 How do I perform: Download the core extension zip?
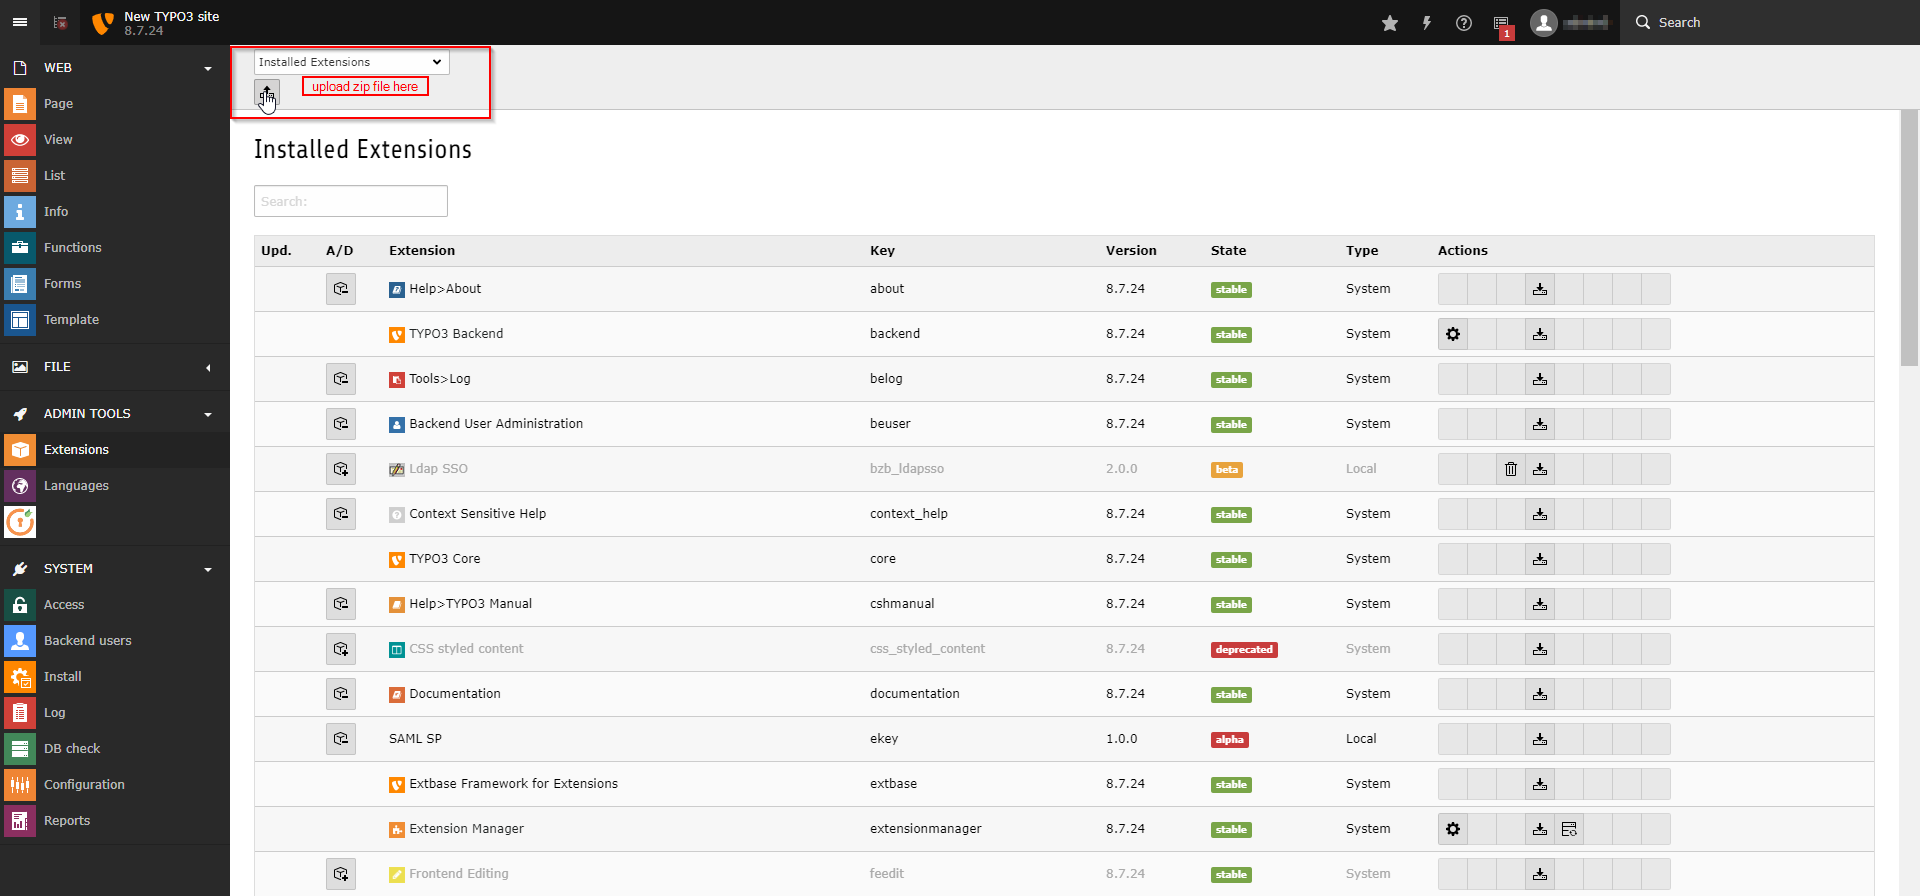coord(1540,559)
